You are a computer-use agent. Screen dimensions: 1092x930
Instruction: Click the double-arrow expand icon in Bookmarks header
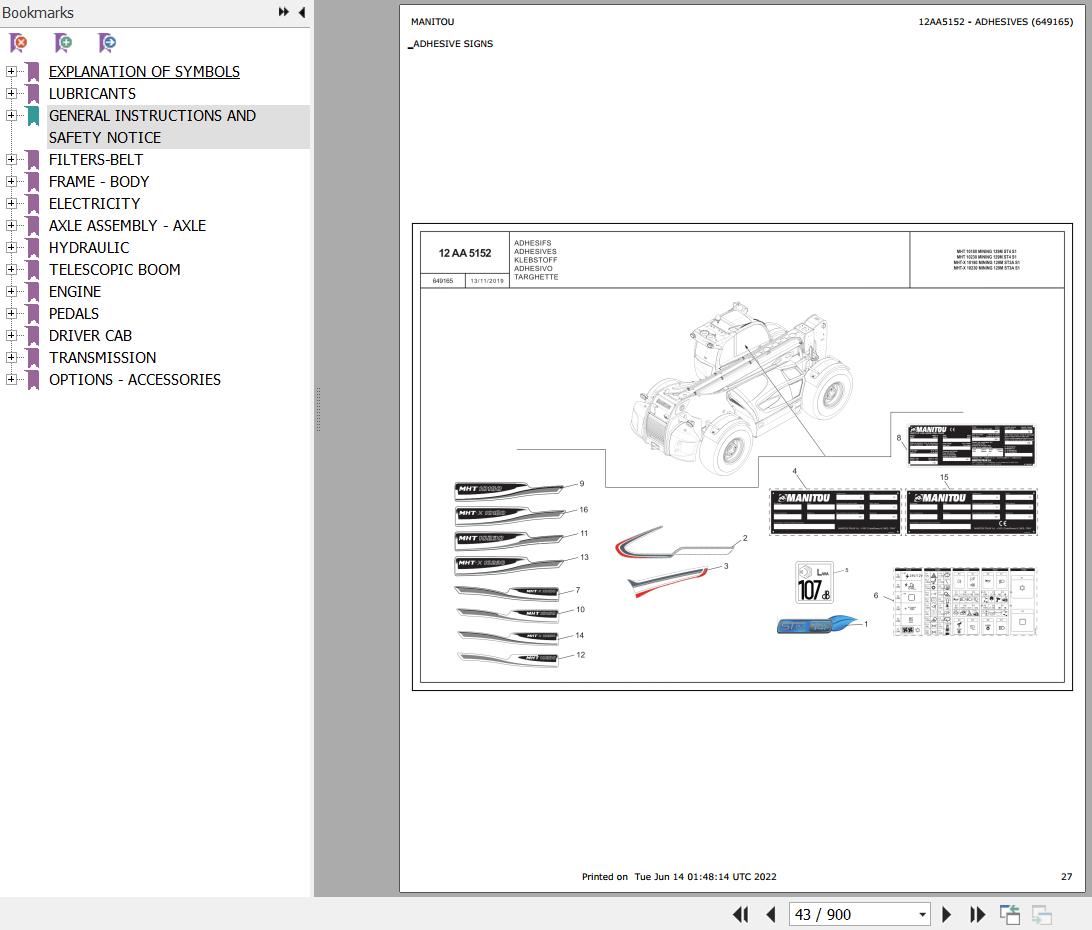[x=283, y=12]
